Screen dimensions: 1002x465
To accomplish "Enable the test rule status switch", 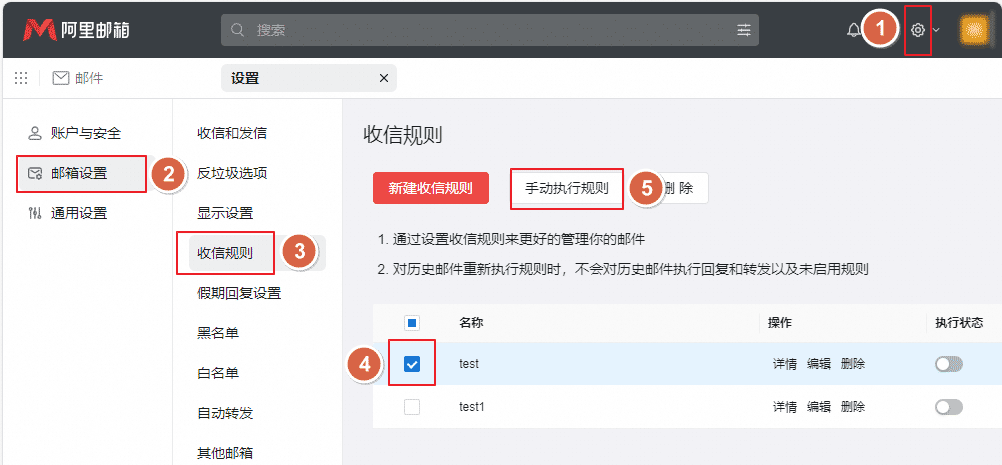I will pyautogui.click(x=948, y=365).
